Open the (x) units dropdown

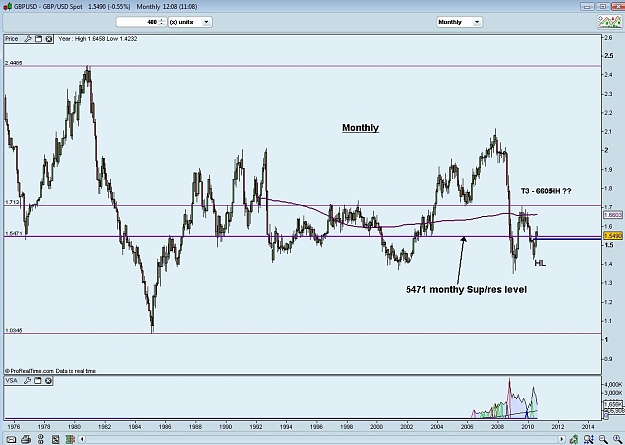(x=190, y=22)
